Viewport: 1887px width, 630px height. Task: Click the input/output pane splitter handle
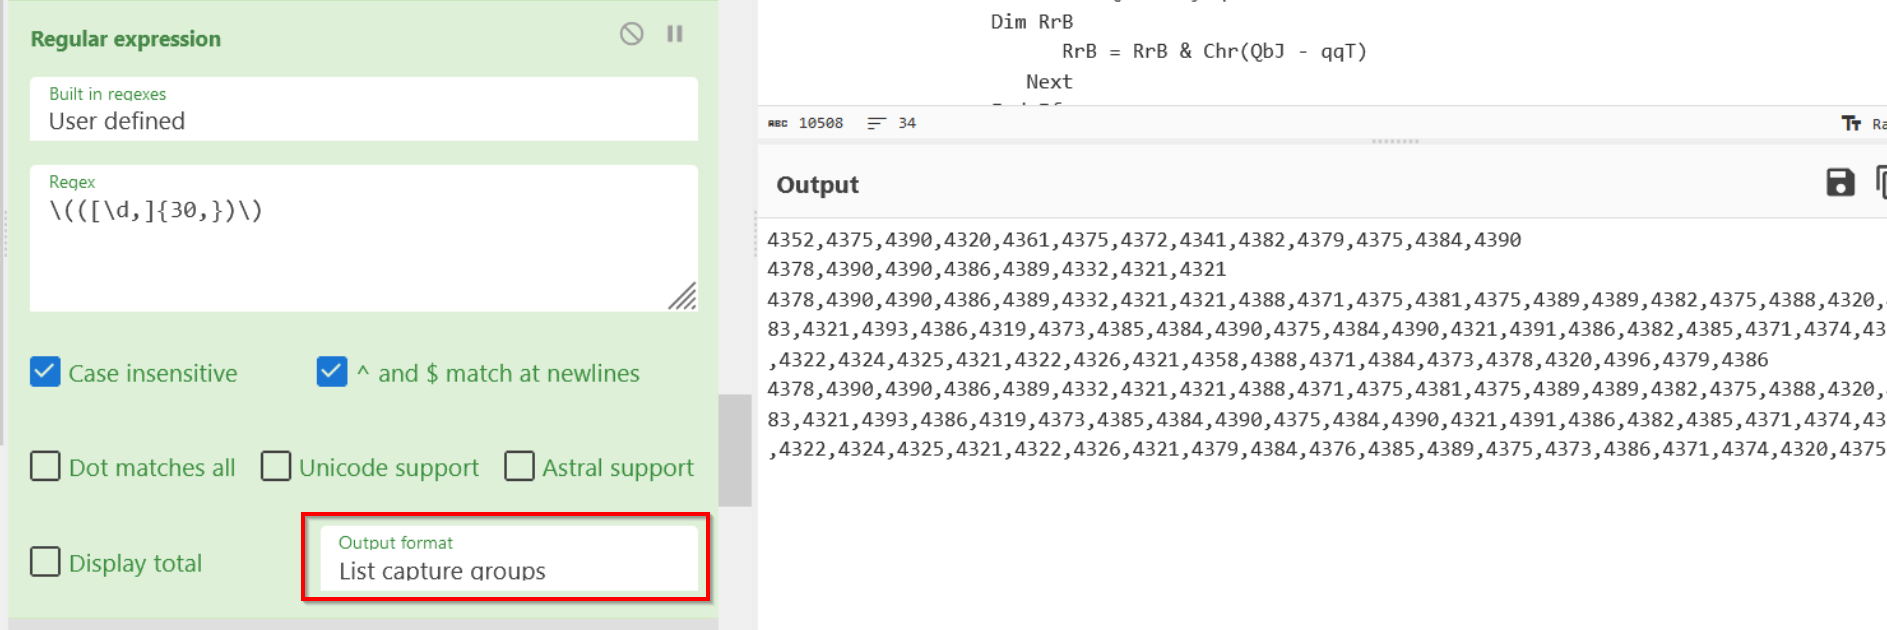click(x=1395, y=141)
